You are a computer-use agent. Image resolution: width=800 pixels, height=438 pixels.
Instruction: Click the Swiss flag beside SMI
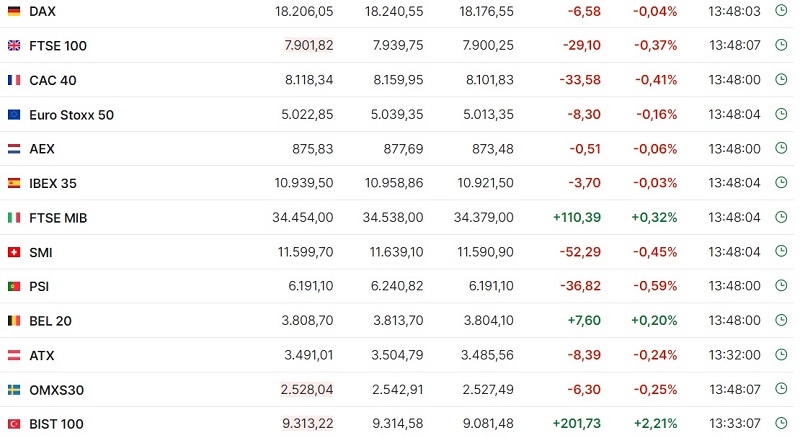coord(14,252)
